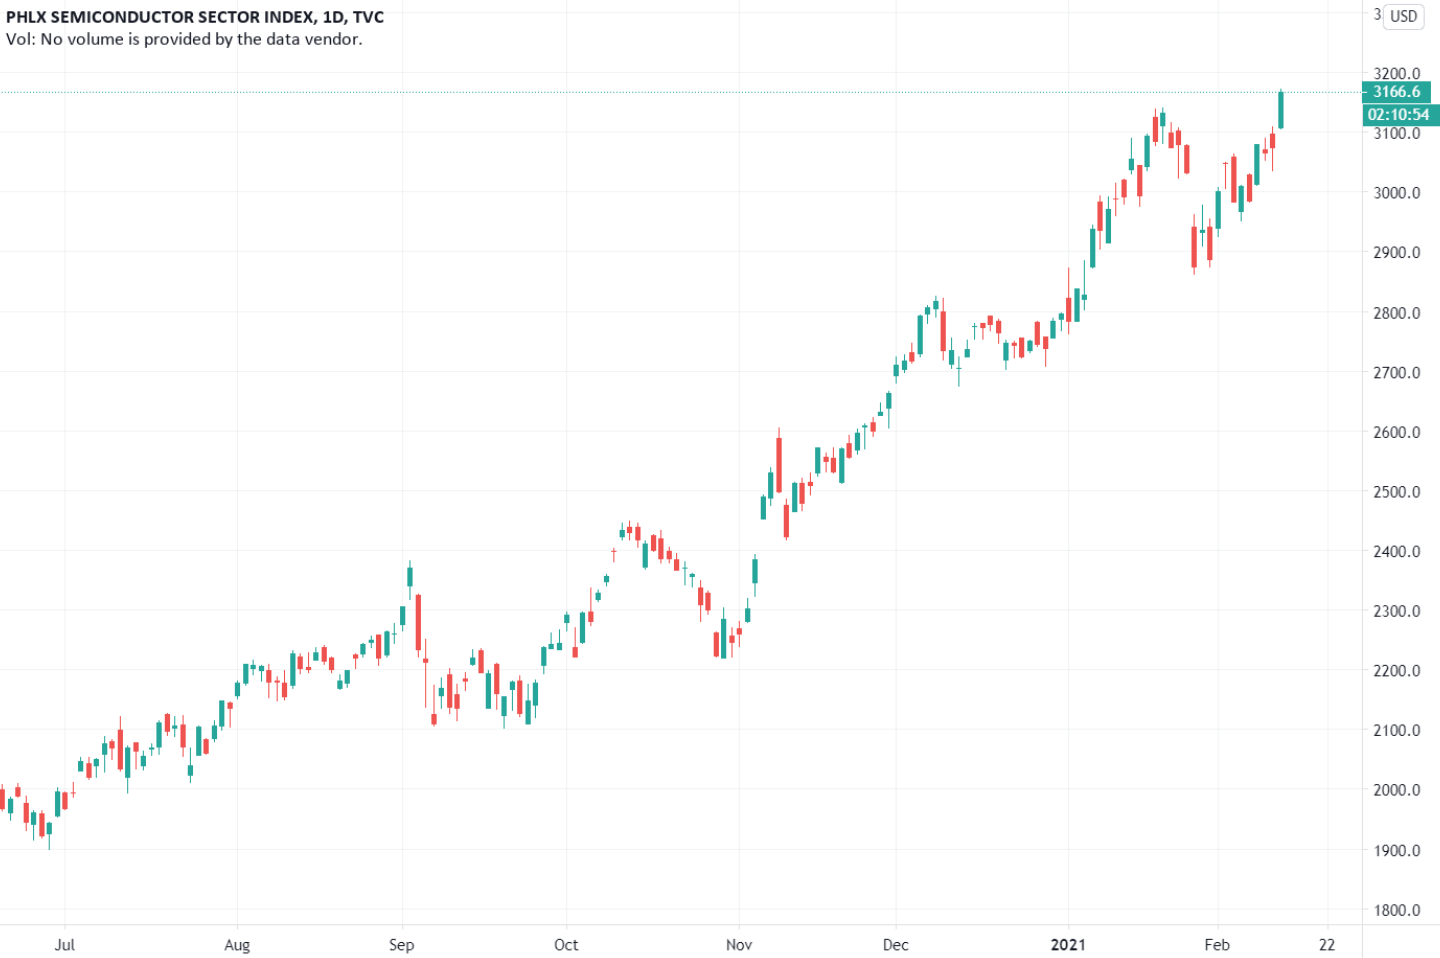Screen dimensions: 1440x958
Task: Select the latest green candle near 3166
Action: coord(1281,109)
